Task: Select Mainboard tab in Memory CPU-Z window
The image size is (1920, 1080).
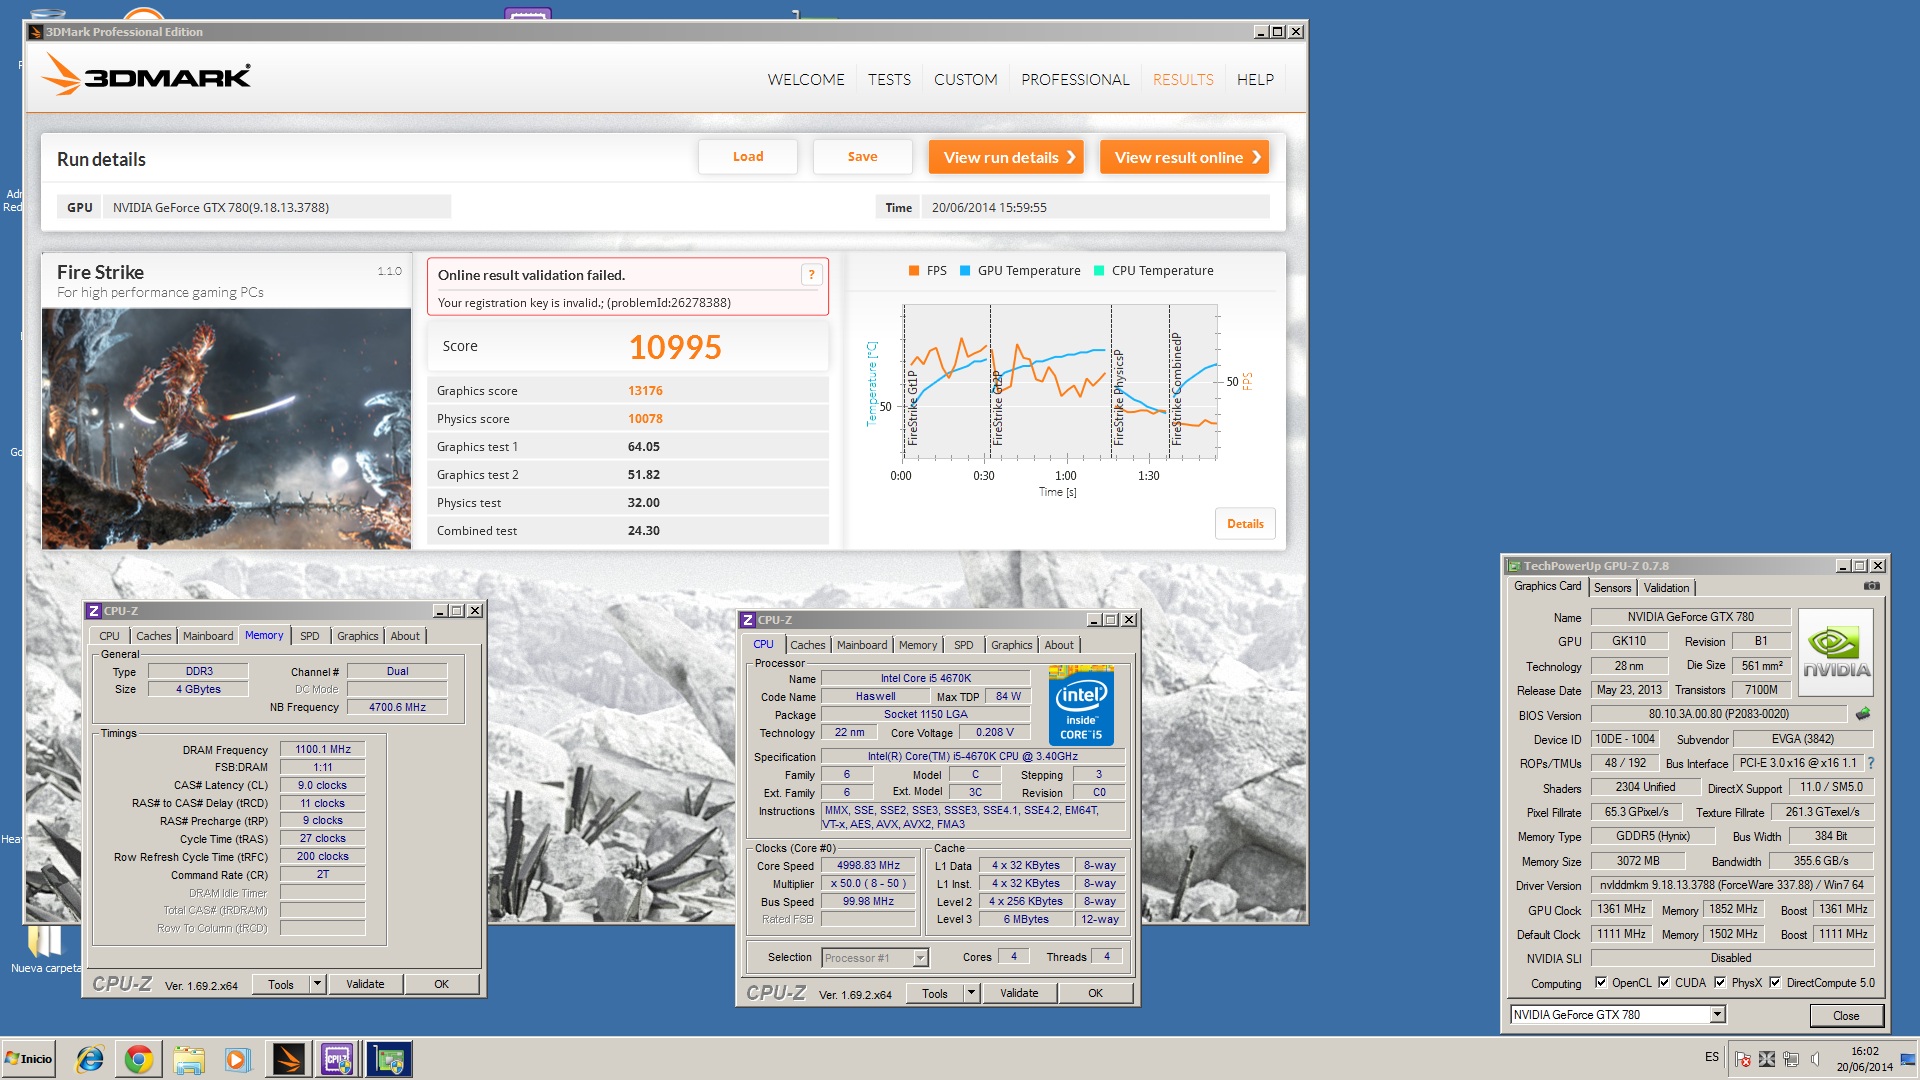Action: click(x=208, y=636)
